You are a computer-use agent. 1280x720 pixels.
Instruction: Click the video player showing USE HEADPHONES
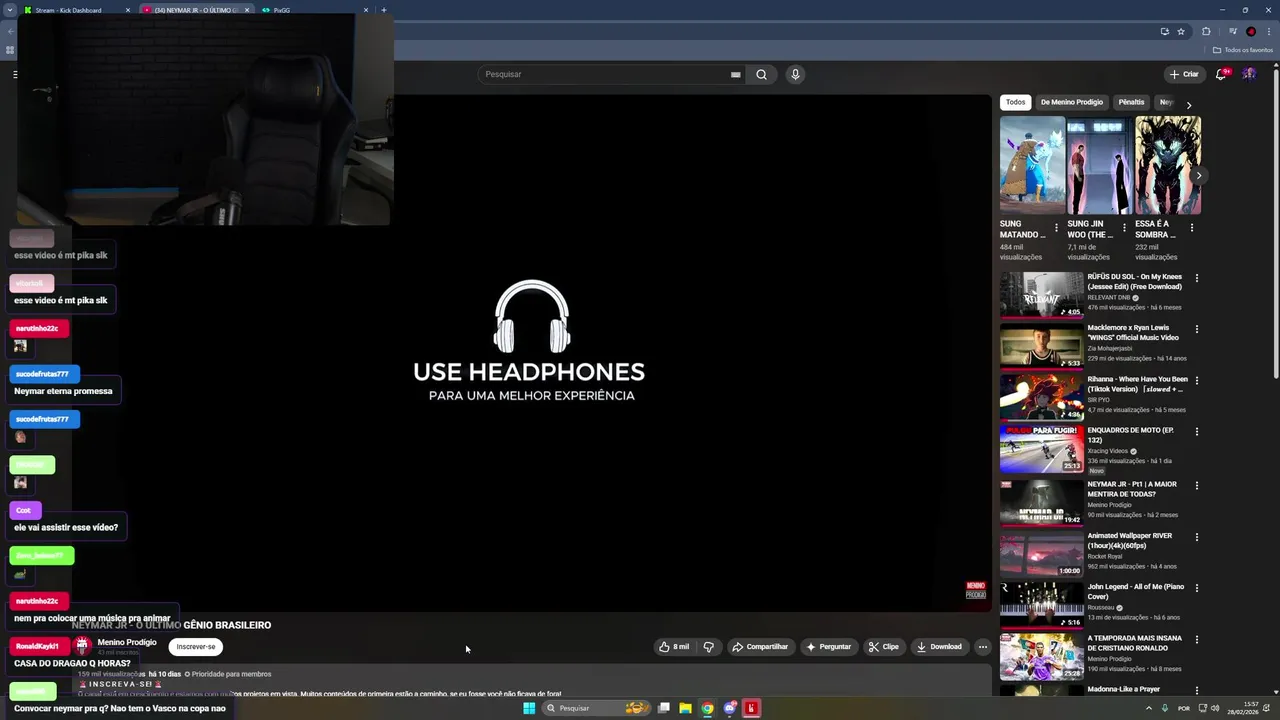coord(529,352)
